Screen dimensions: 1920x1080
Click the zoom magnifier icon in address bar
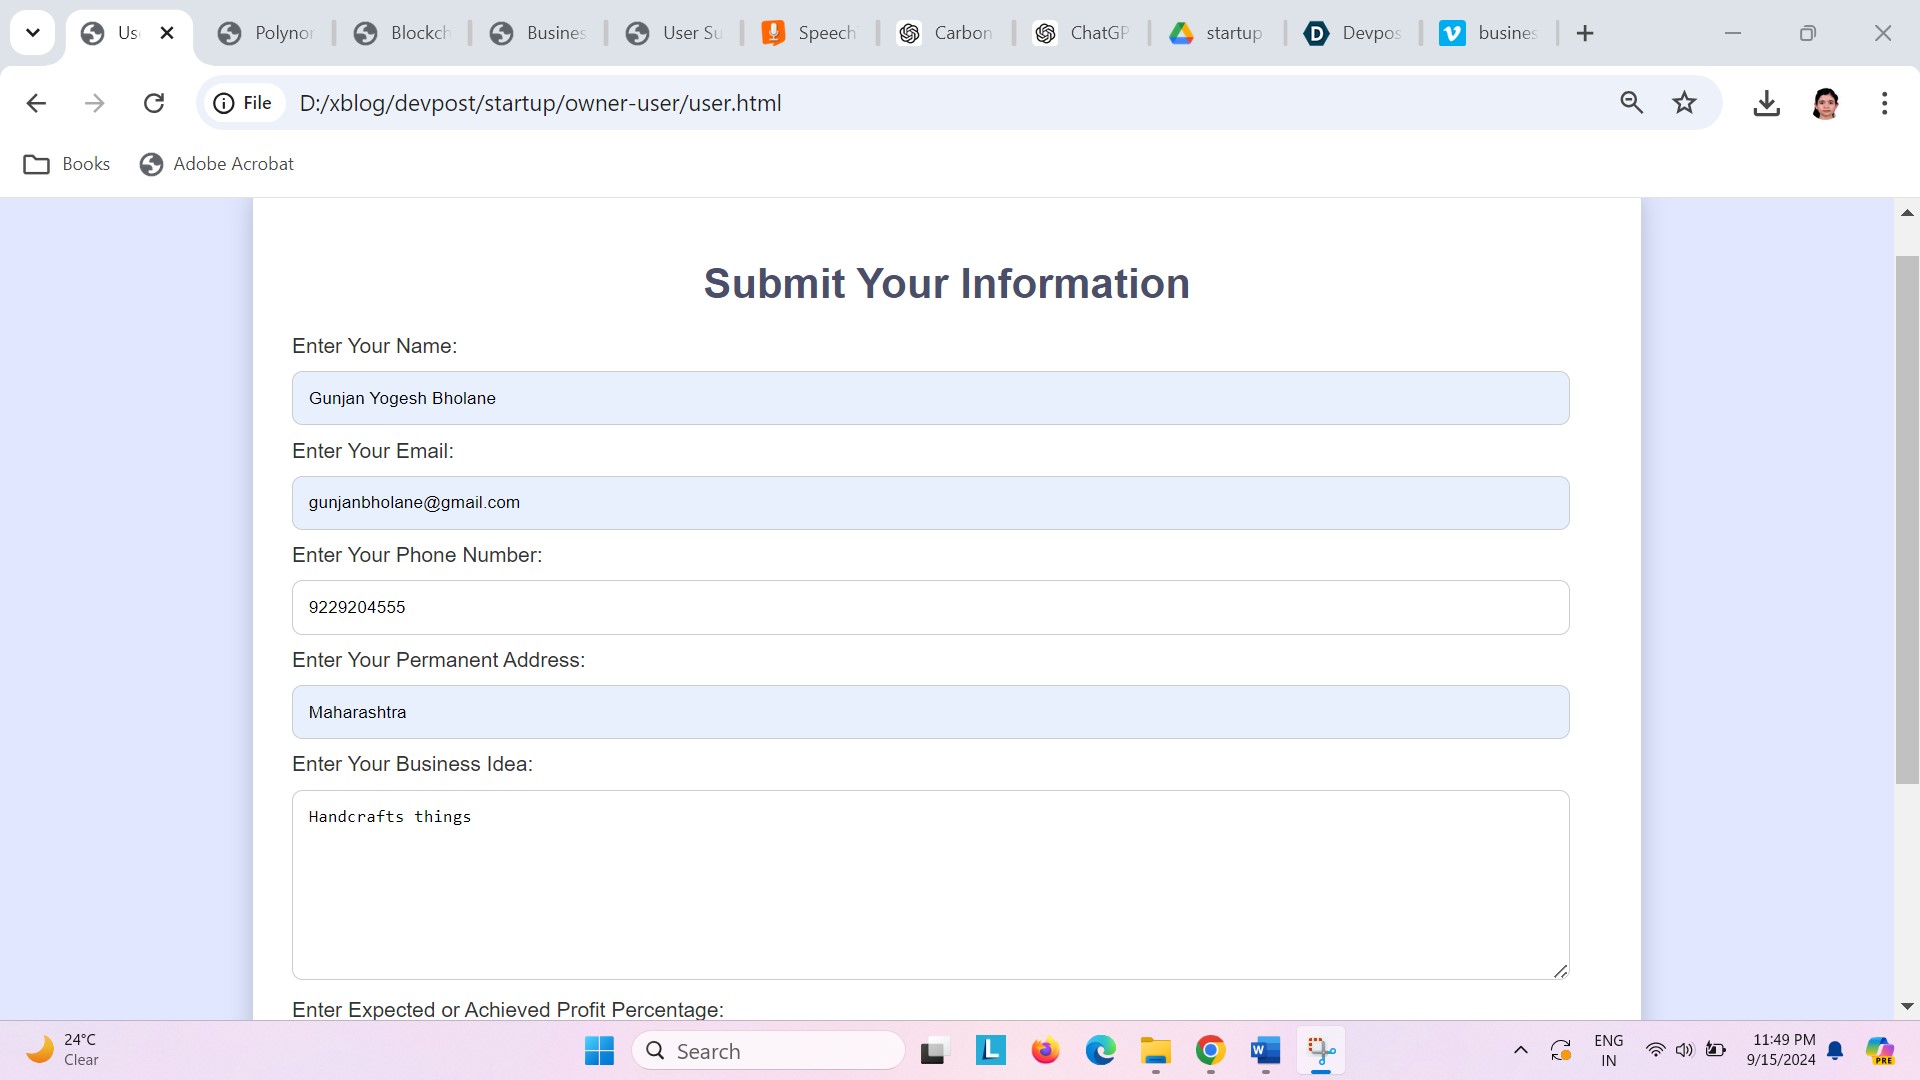click(x=1631, y=103)
